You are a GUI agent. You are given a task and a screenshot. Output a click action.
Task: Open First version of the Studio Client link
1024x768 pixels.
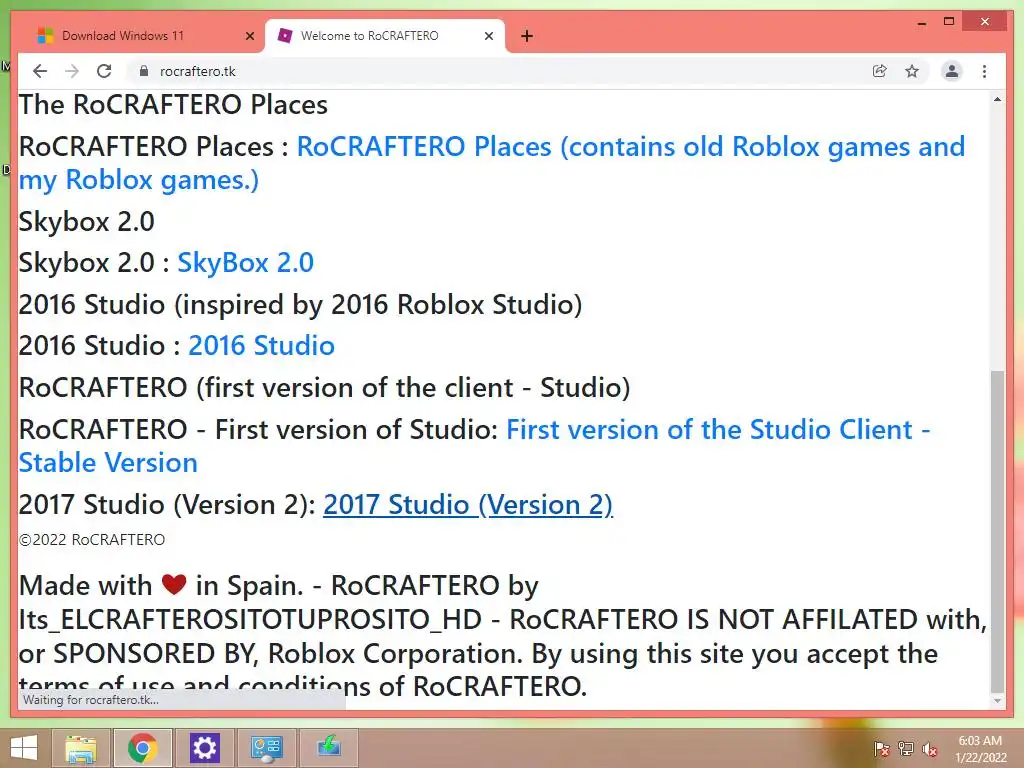pyautogui.click(x=474, y=446)
